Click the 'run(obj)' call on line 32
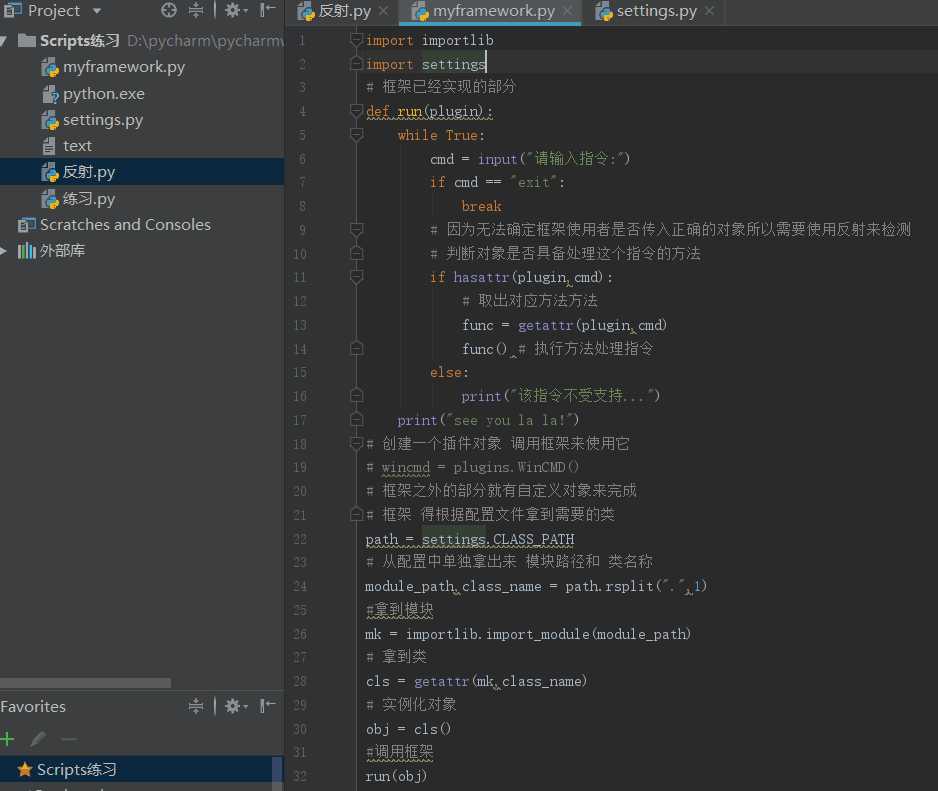The height and width of the screenshot is (791, 938). [396, 776]
